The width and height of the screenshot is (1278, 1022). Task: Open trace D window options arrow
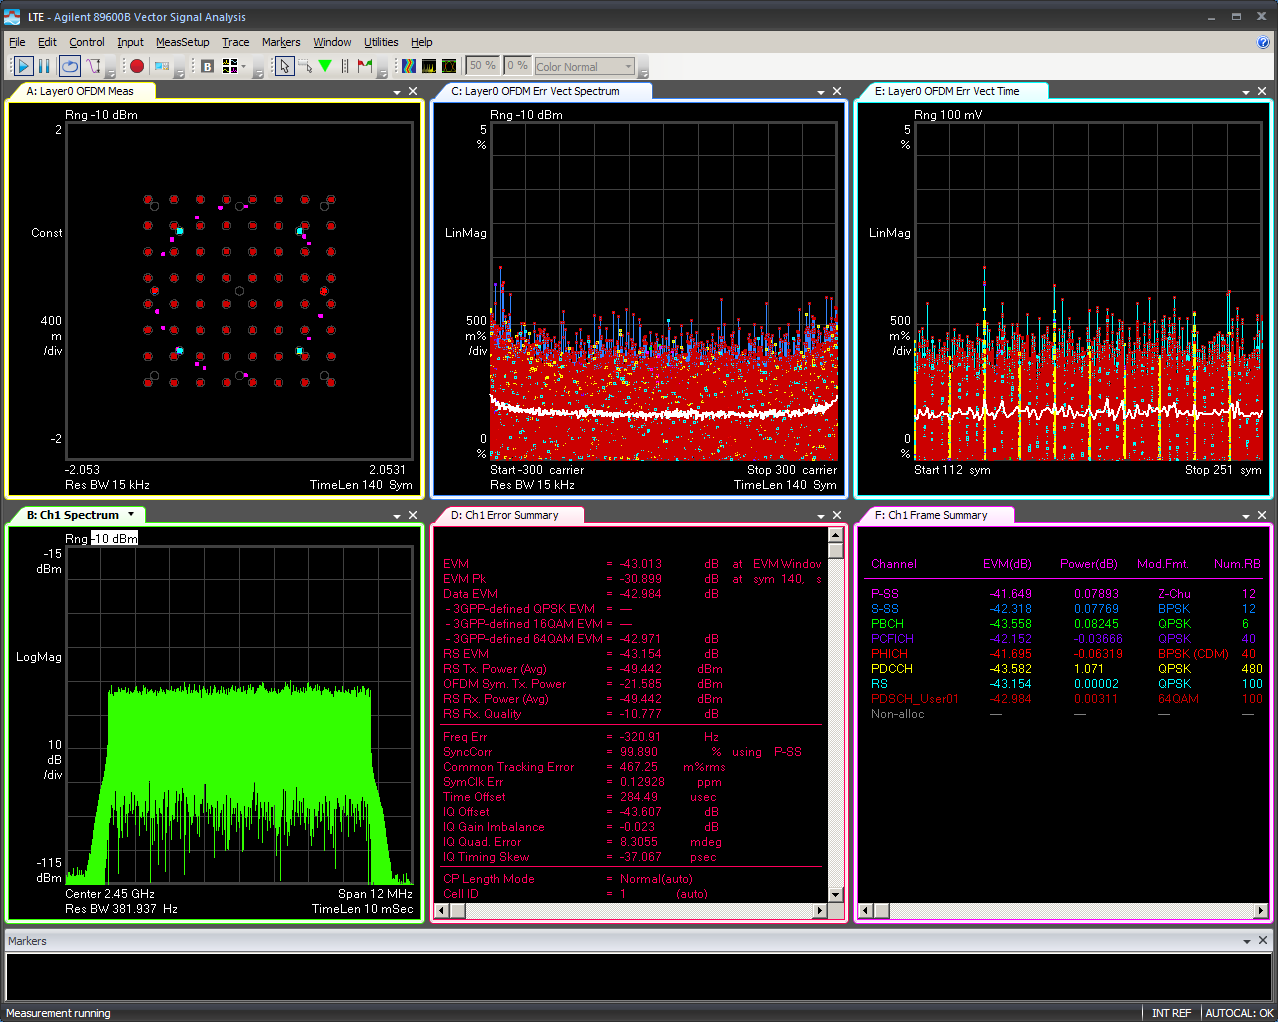click(821, 516)
